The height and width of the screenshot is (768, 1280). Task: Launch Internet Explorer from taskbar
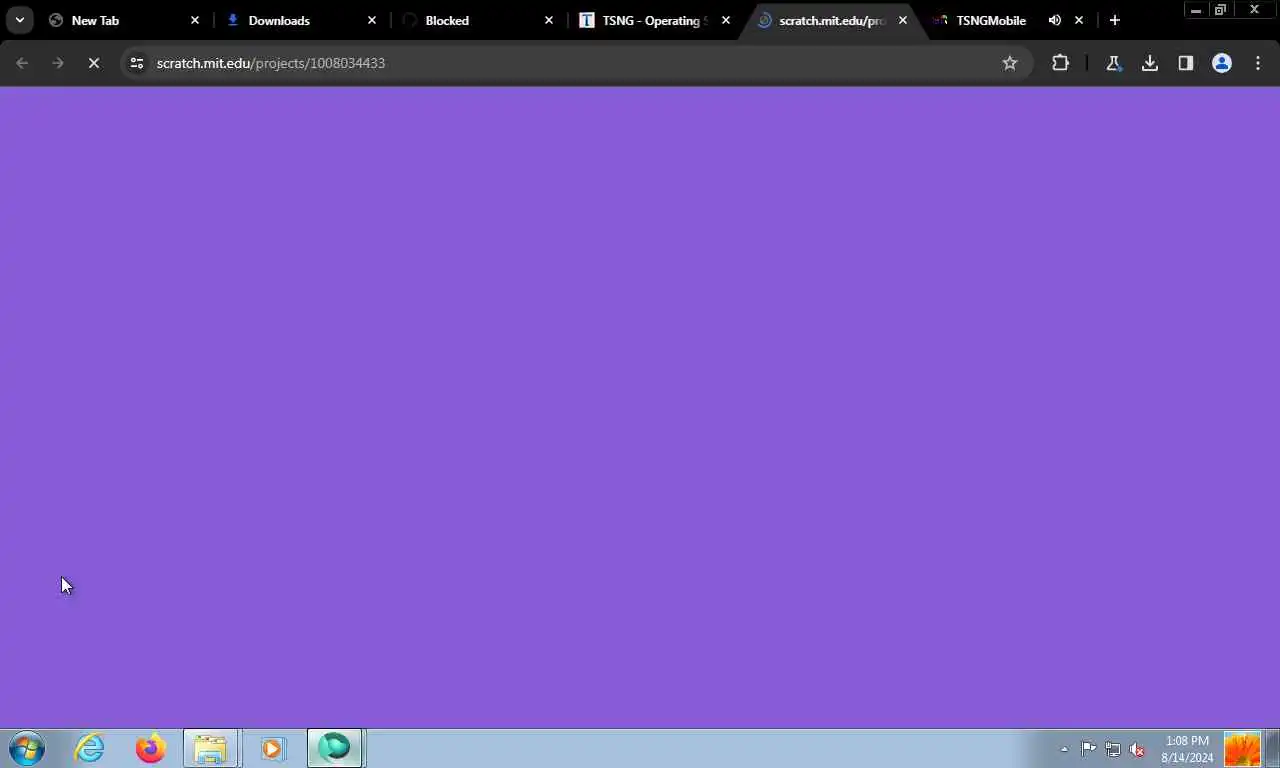pos(90,748)
